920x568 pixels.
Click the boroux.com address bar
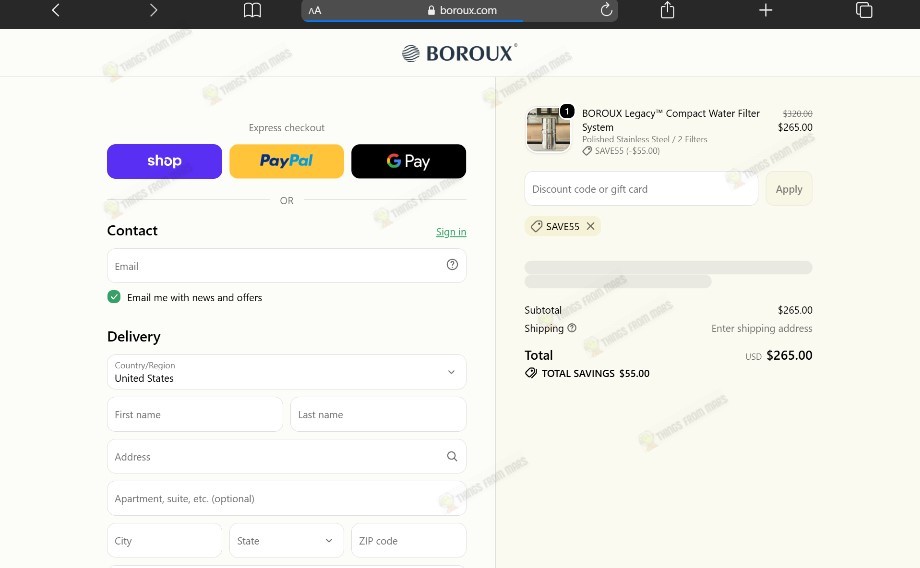click(x=459, y=11)
